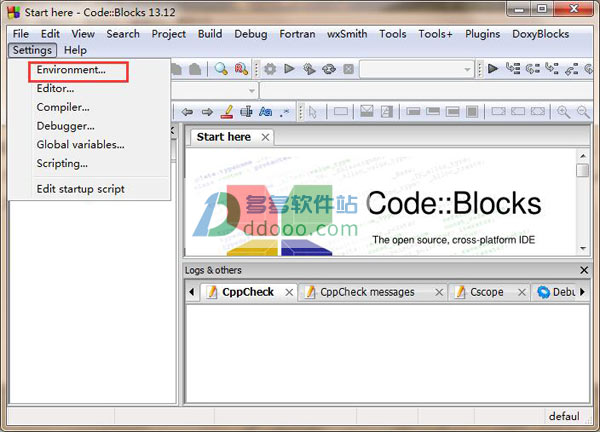
Task: Open the Tools+ menu
Action: [435, 34]
